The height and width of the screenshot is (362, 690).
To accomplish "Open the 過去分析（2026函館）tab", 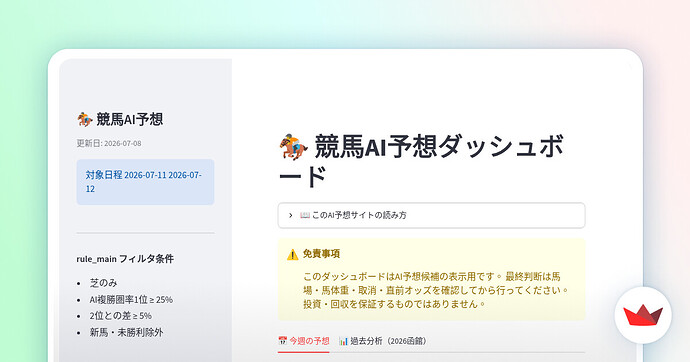I will (383, 341).
